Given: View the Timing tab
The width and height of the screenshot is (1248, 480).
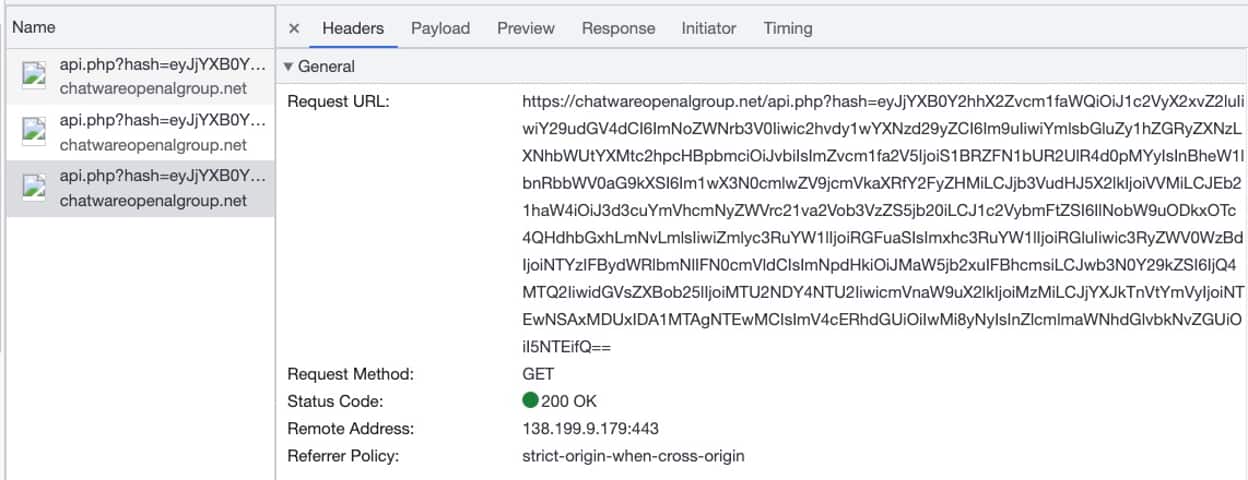Looking at the screenshot, I should click(788, 29).
